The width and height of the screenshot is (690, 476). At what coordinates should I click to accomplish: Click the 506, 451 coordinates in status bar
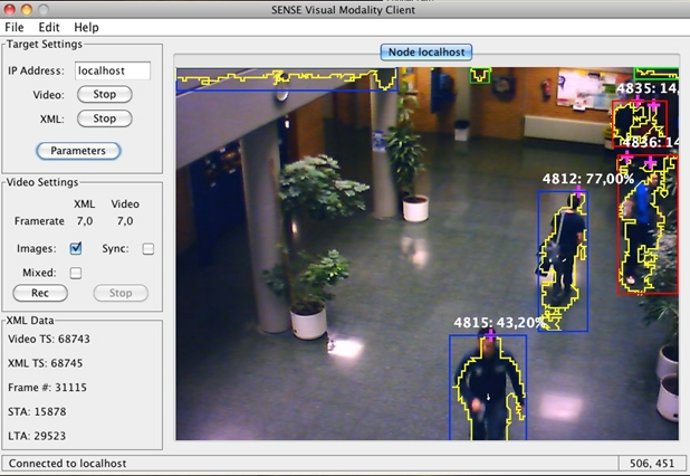pos(652,463)
